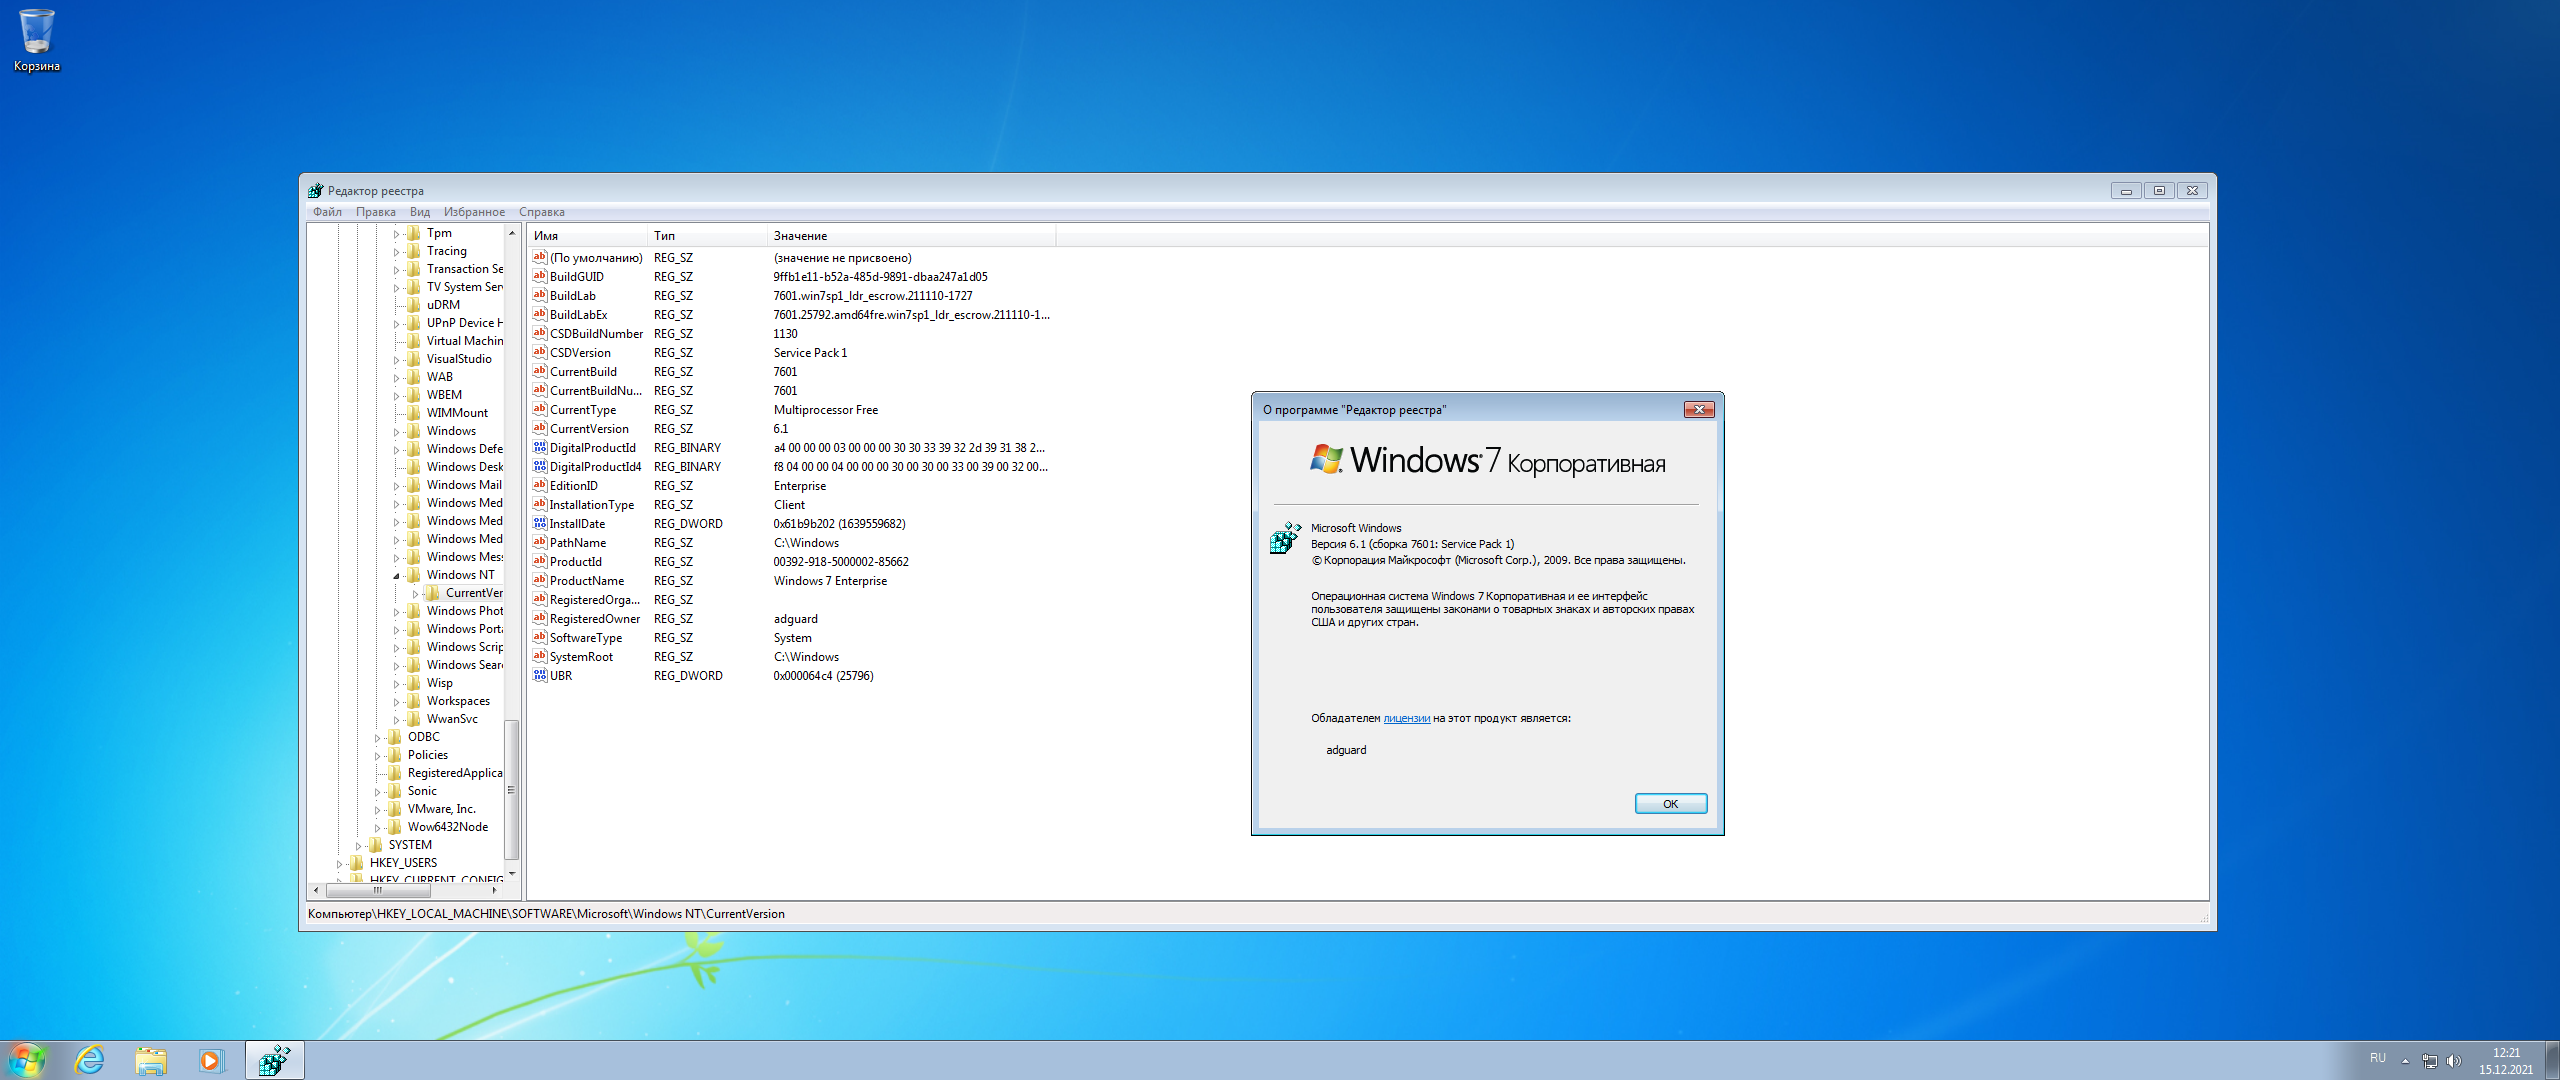Expand the CurrentVer subkey arrow
The width and height of the screenshot is (2560, 1080).
click(415, 594)
